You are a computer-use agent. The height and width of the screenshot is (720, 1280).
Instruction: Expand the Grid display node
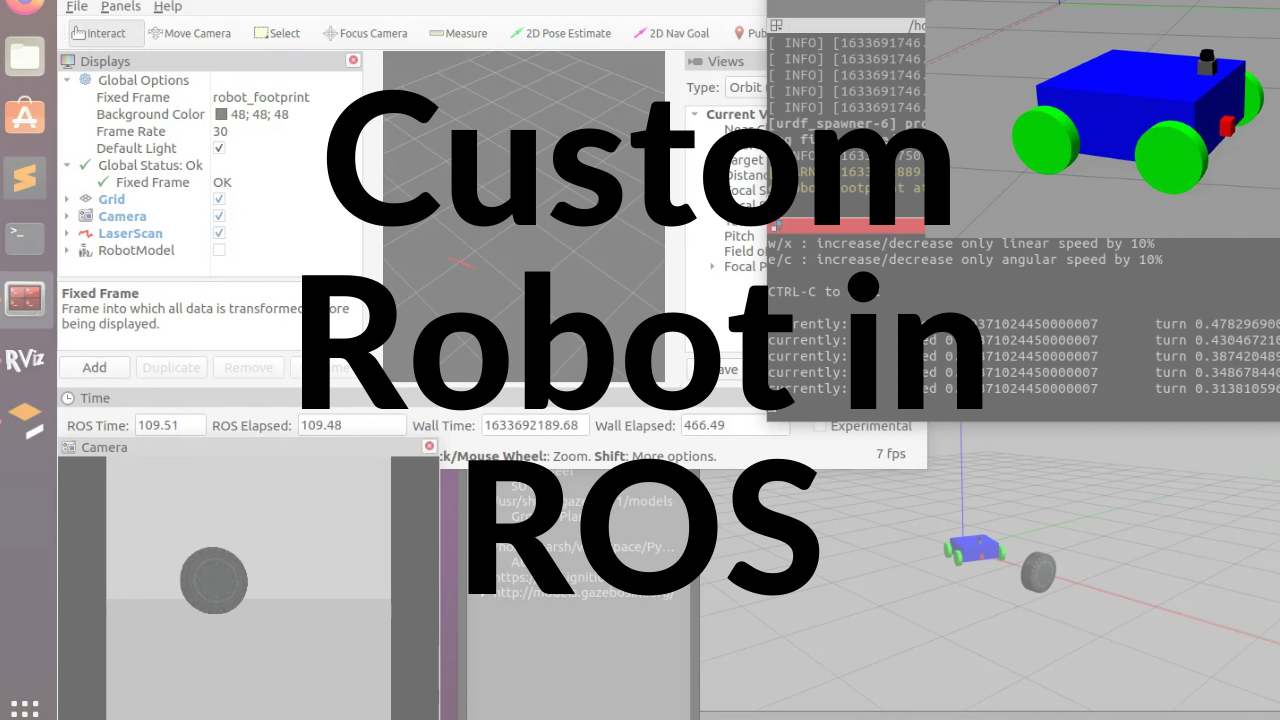click(68, 199)
